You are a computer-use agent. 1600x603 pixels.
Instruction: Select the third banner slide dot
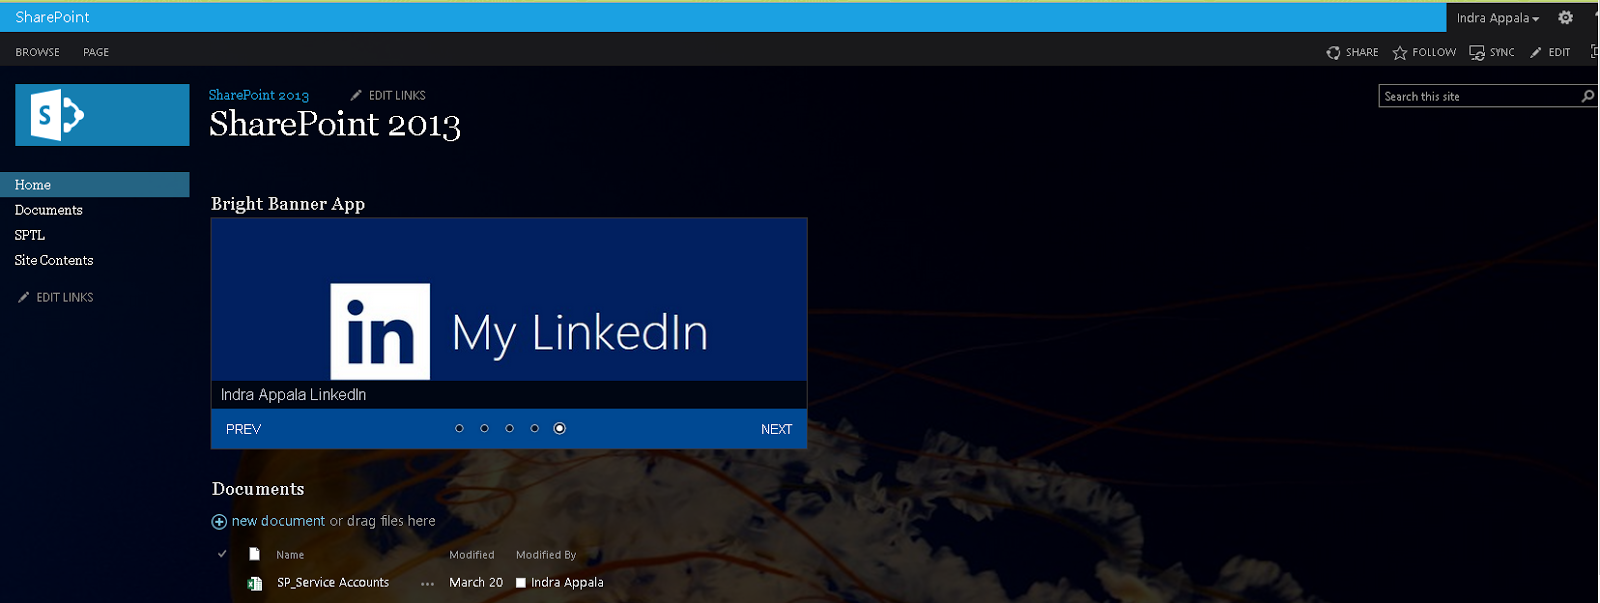[509, 428]
